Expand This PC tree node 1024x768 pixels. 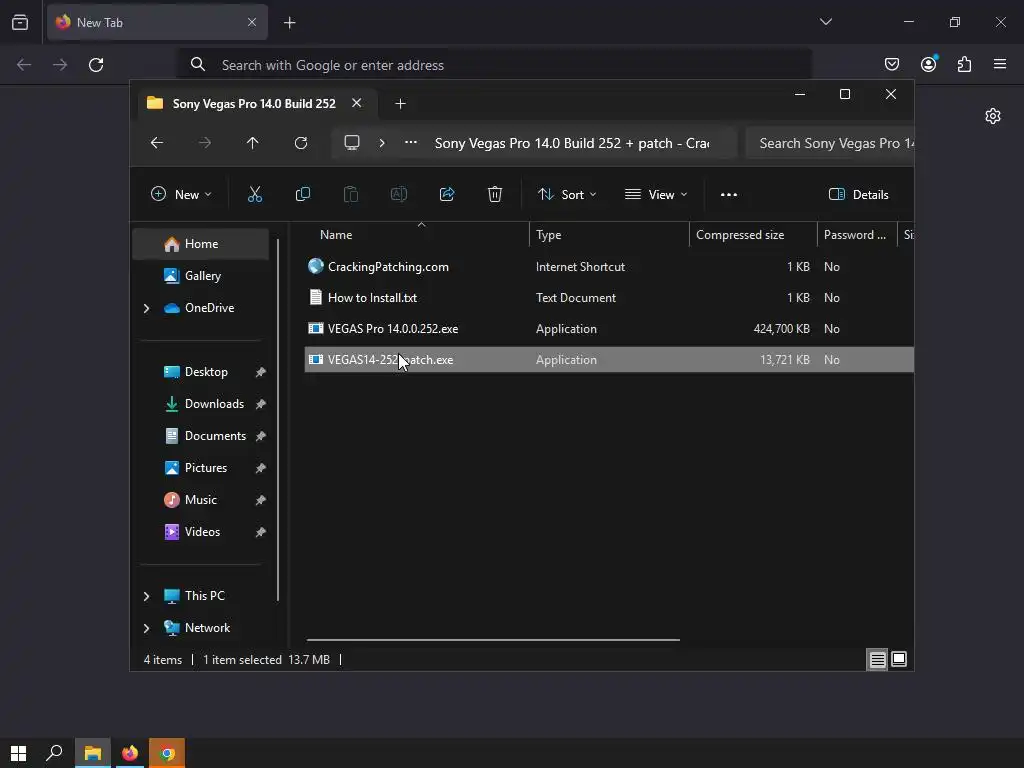pos(146,596)
